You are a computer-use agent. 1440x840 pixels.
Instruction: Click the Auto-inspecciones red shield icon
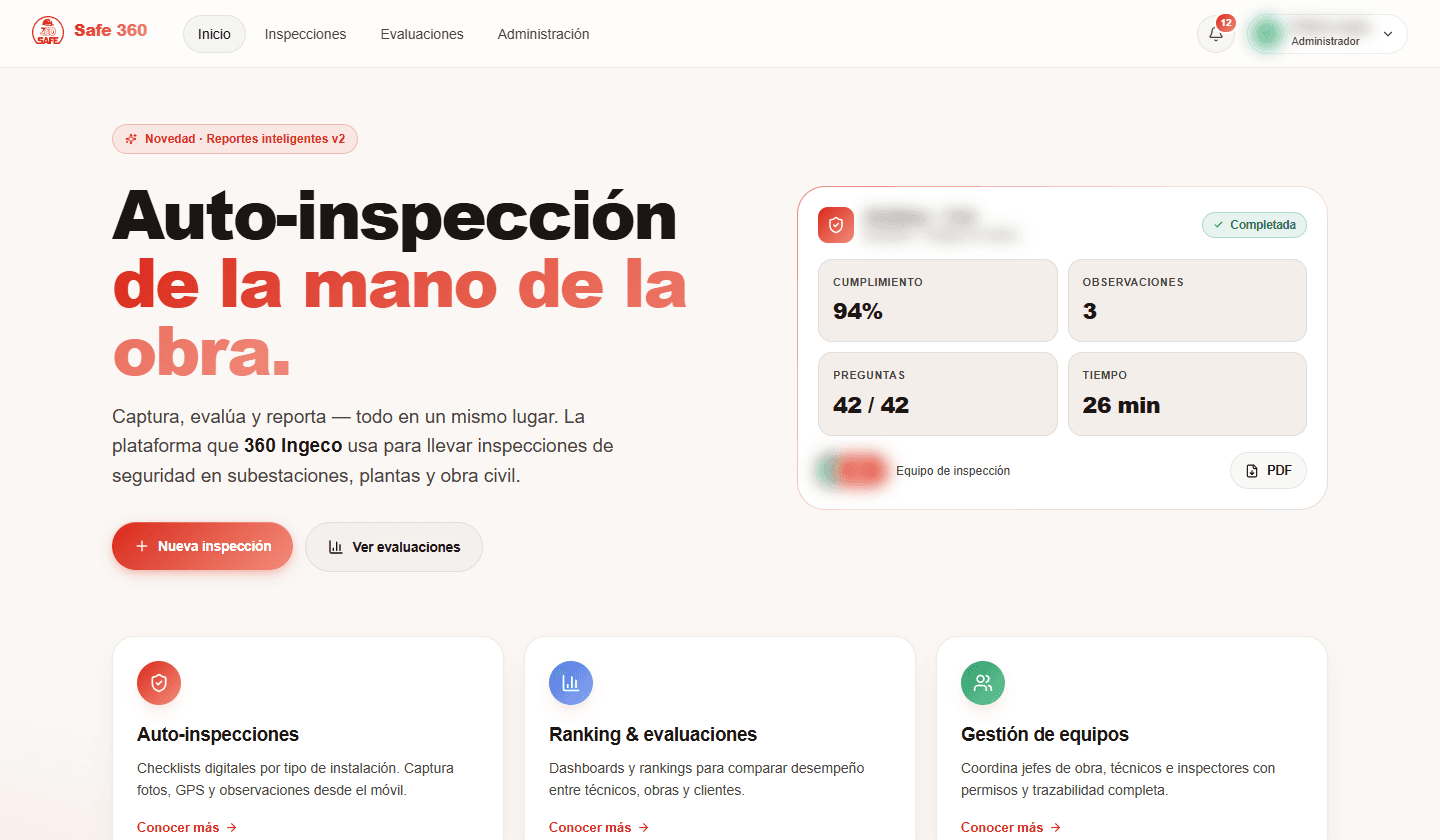pos(159,683)
